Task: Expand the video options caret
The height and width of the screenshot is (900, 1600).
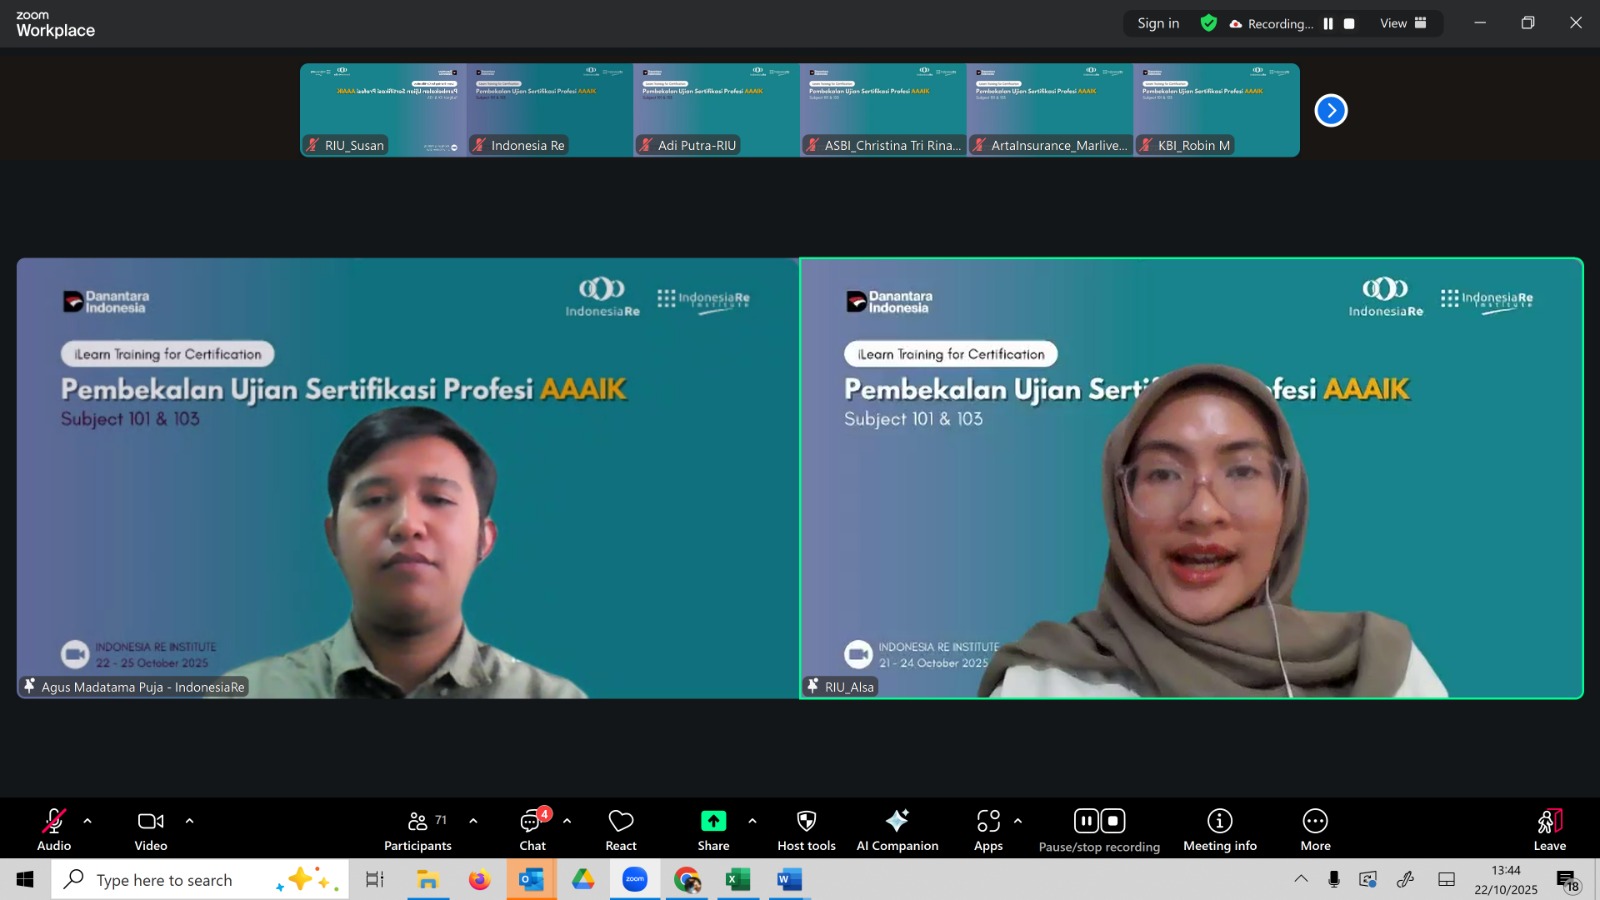Action: point(189,821)
